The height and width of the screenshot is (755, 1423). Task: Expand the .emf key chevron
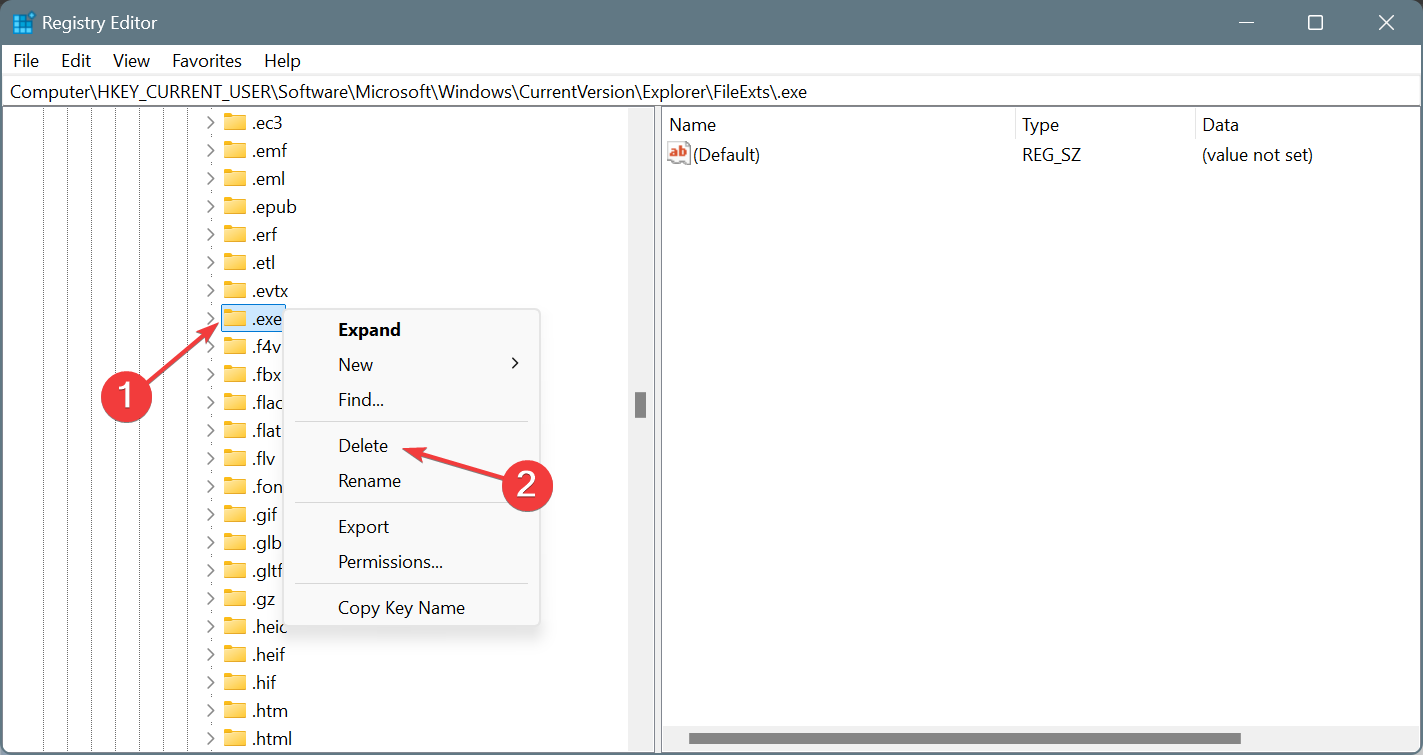click(x=210, y=150)
